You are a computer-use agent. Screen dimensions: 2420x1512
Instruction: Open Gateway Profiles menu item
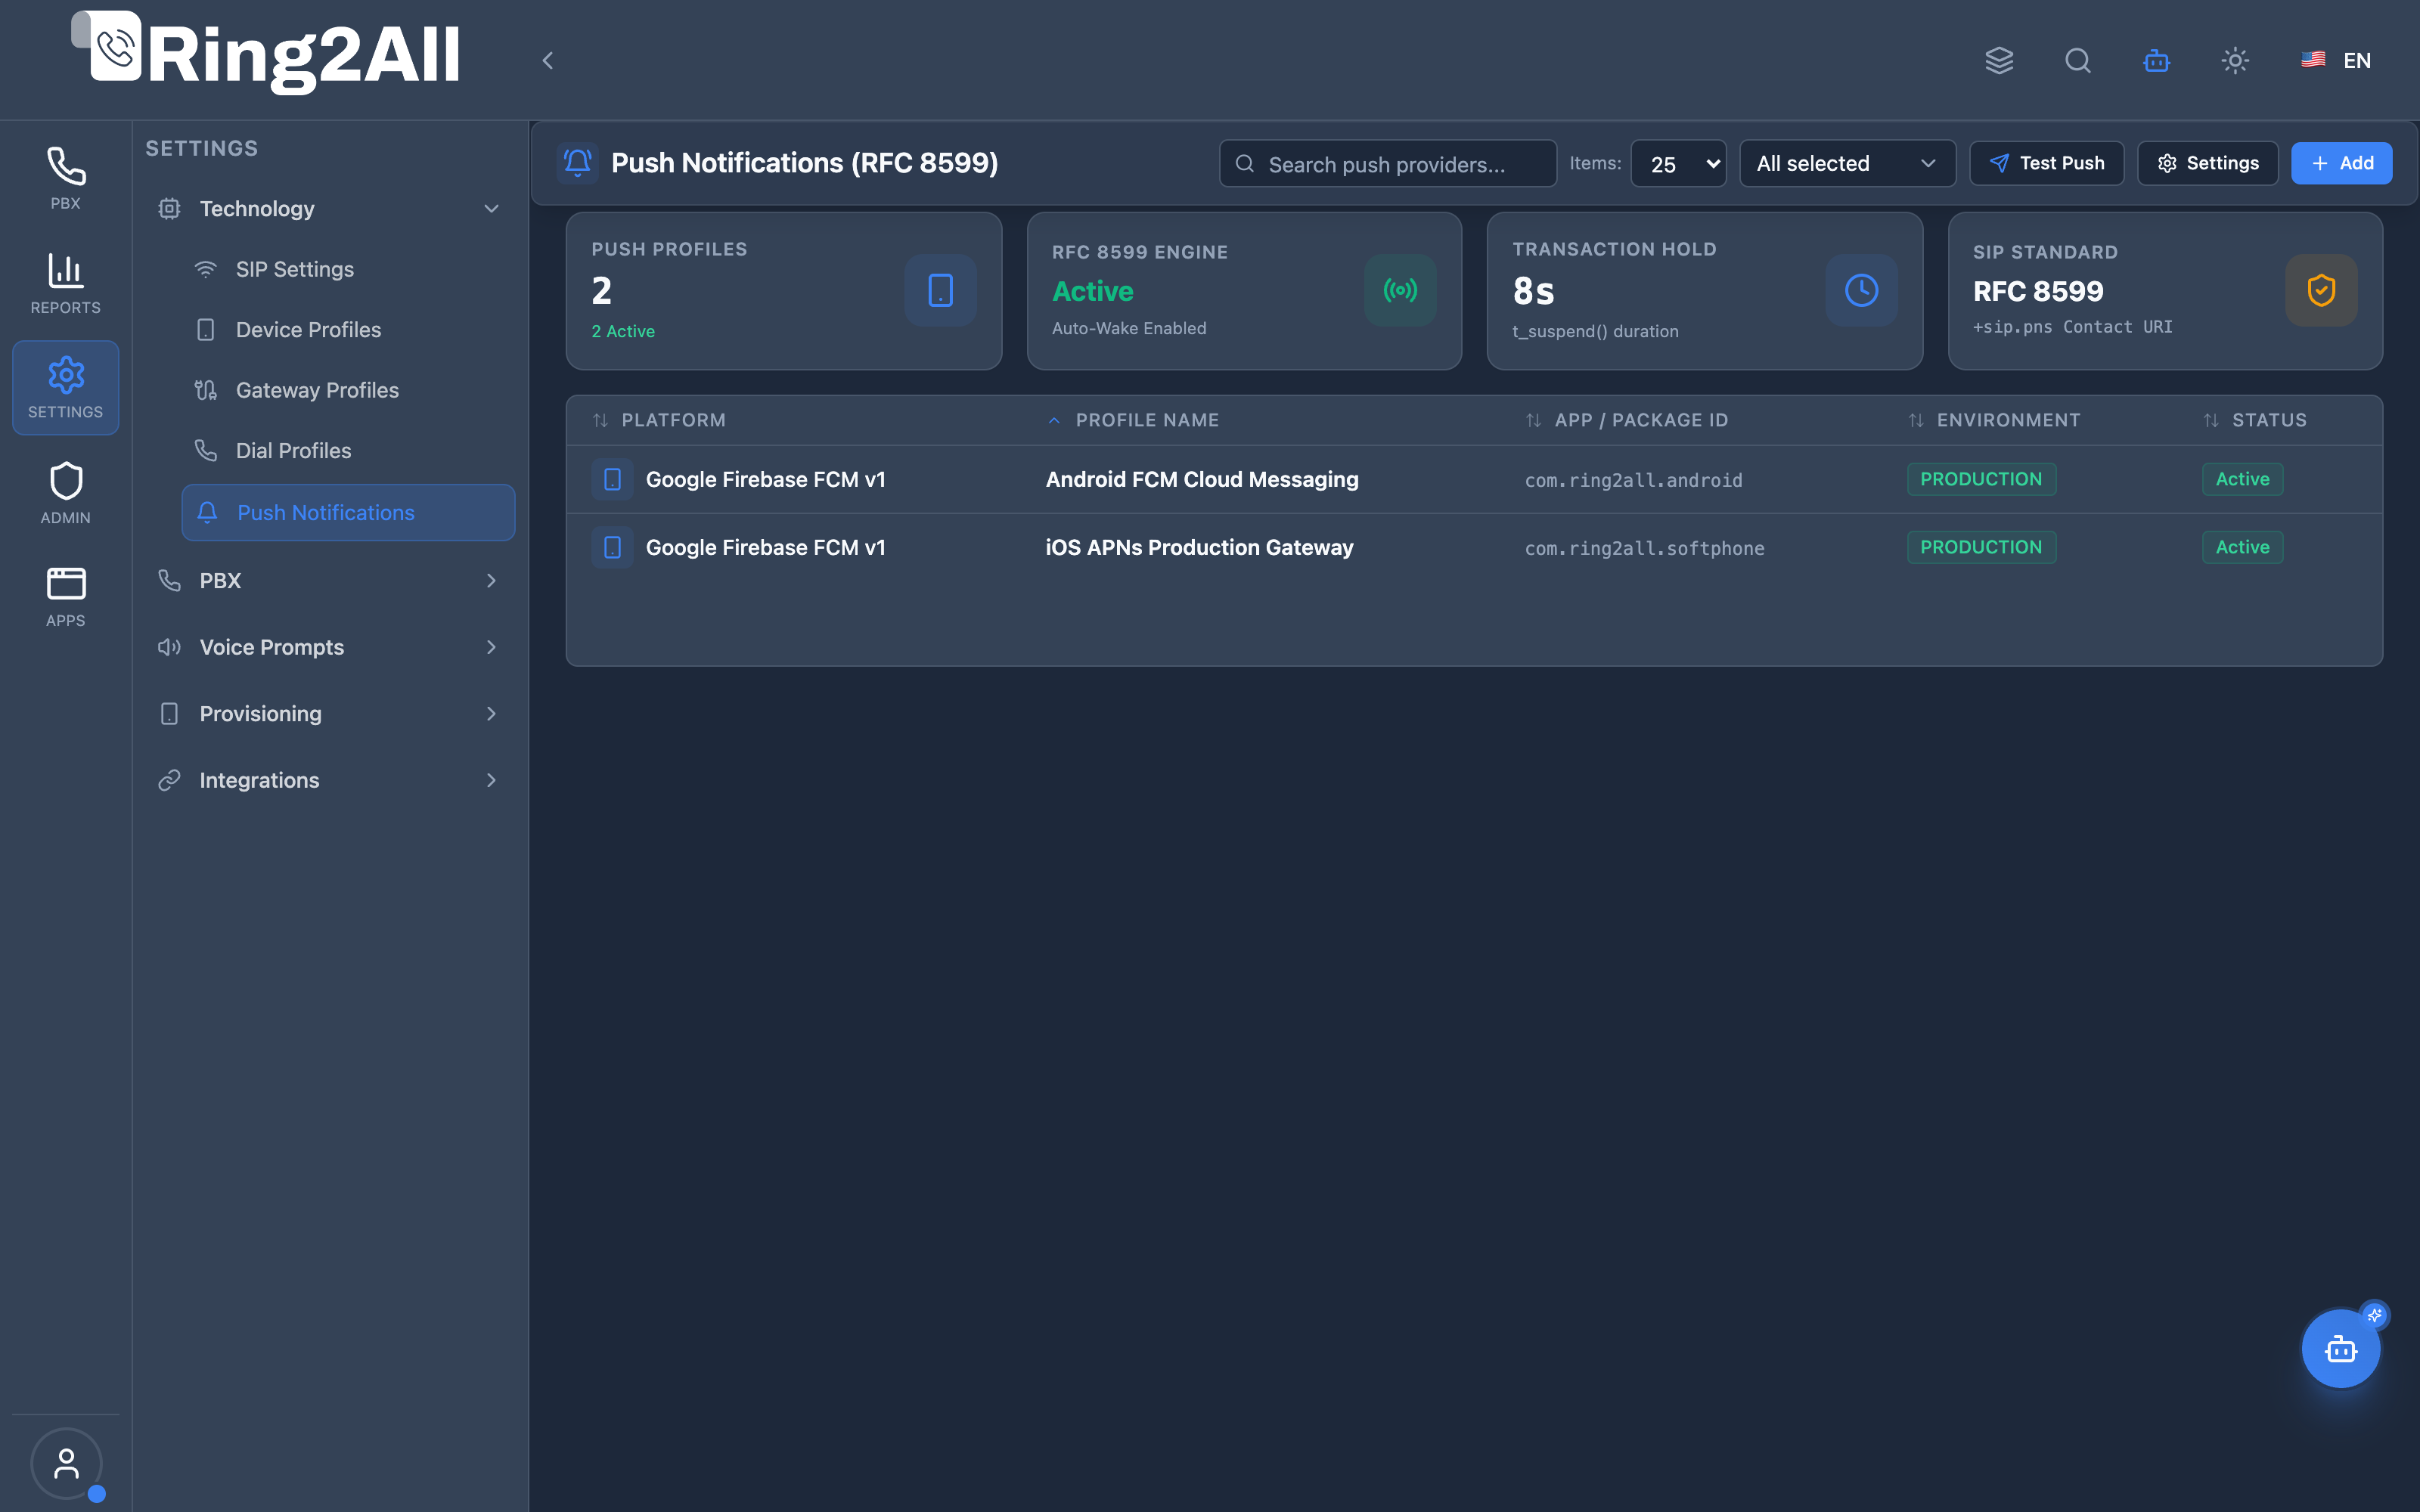347,390
